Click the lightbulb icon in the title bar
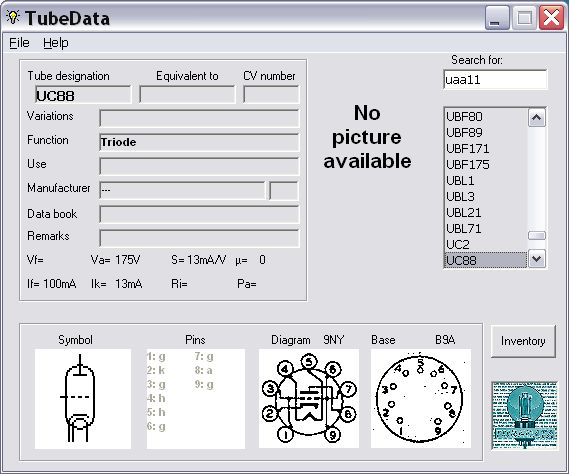The image size is (569, 474). 13,17
